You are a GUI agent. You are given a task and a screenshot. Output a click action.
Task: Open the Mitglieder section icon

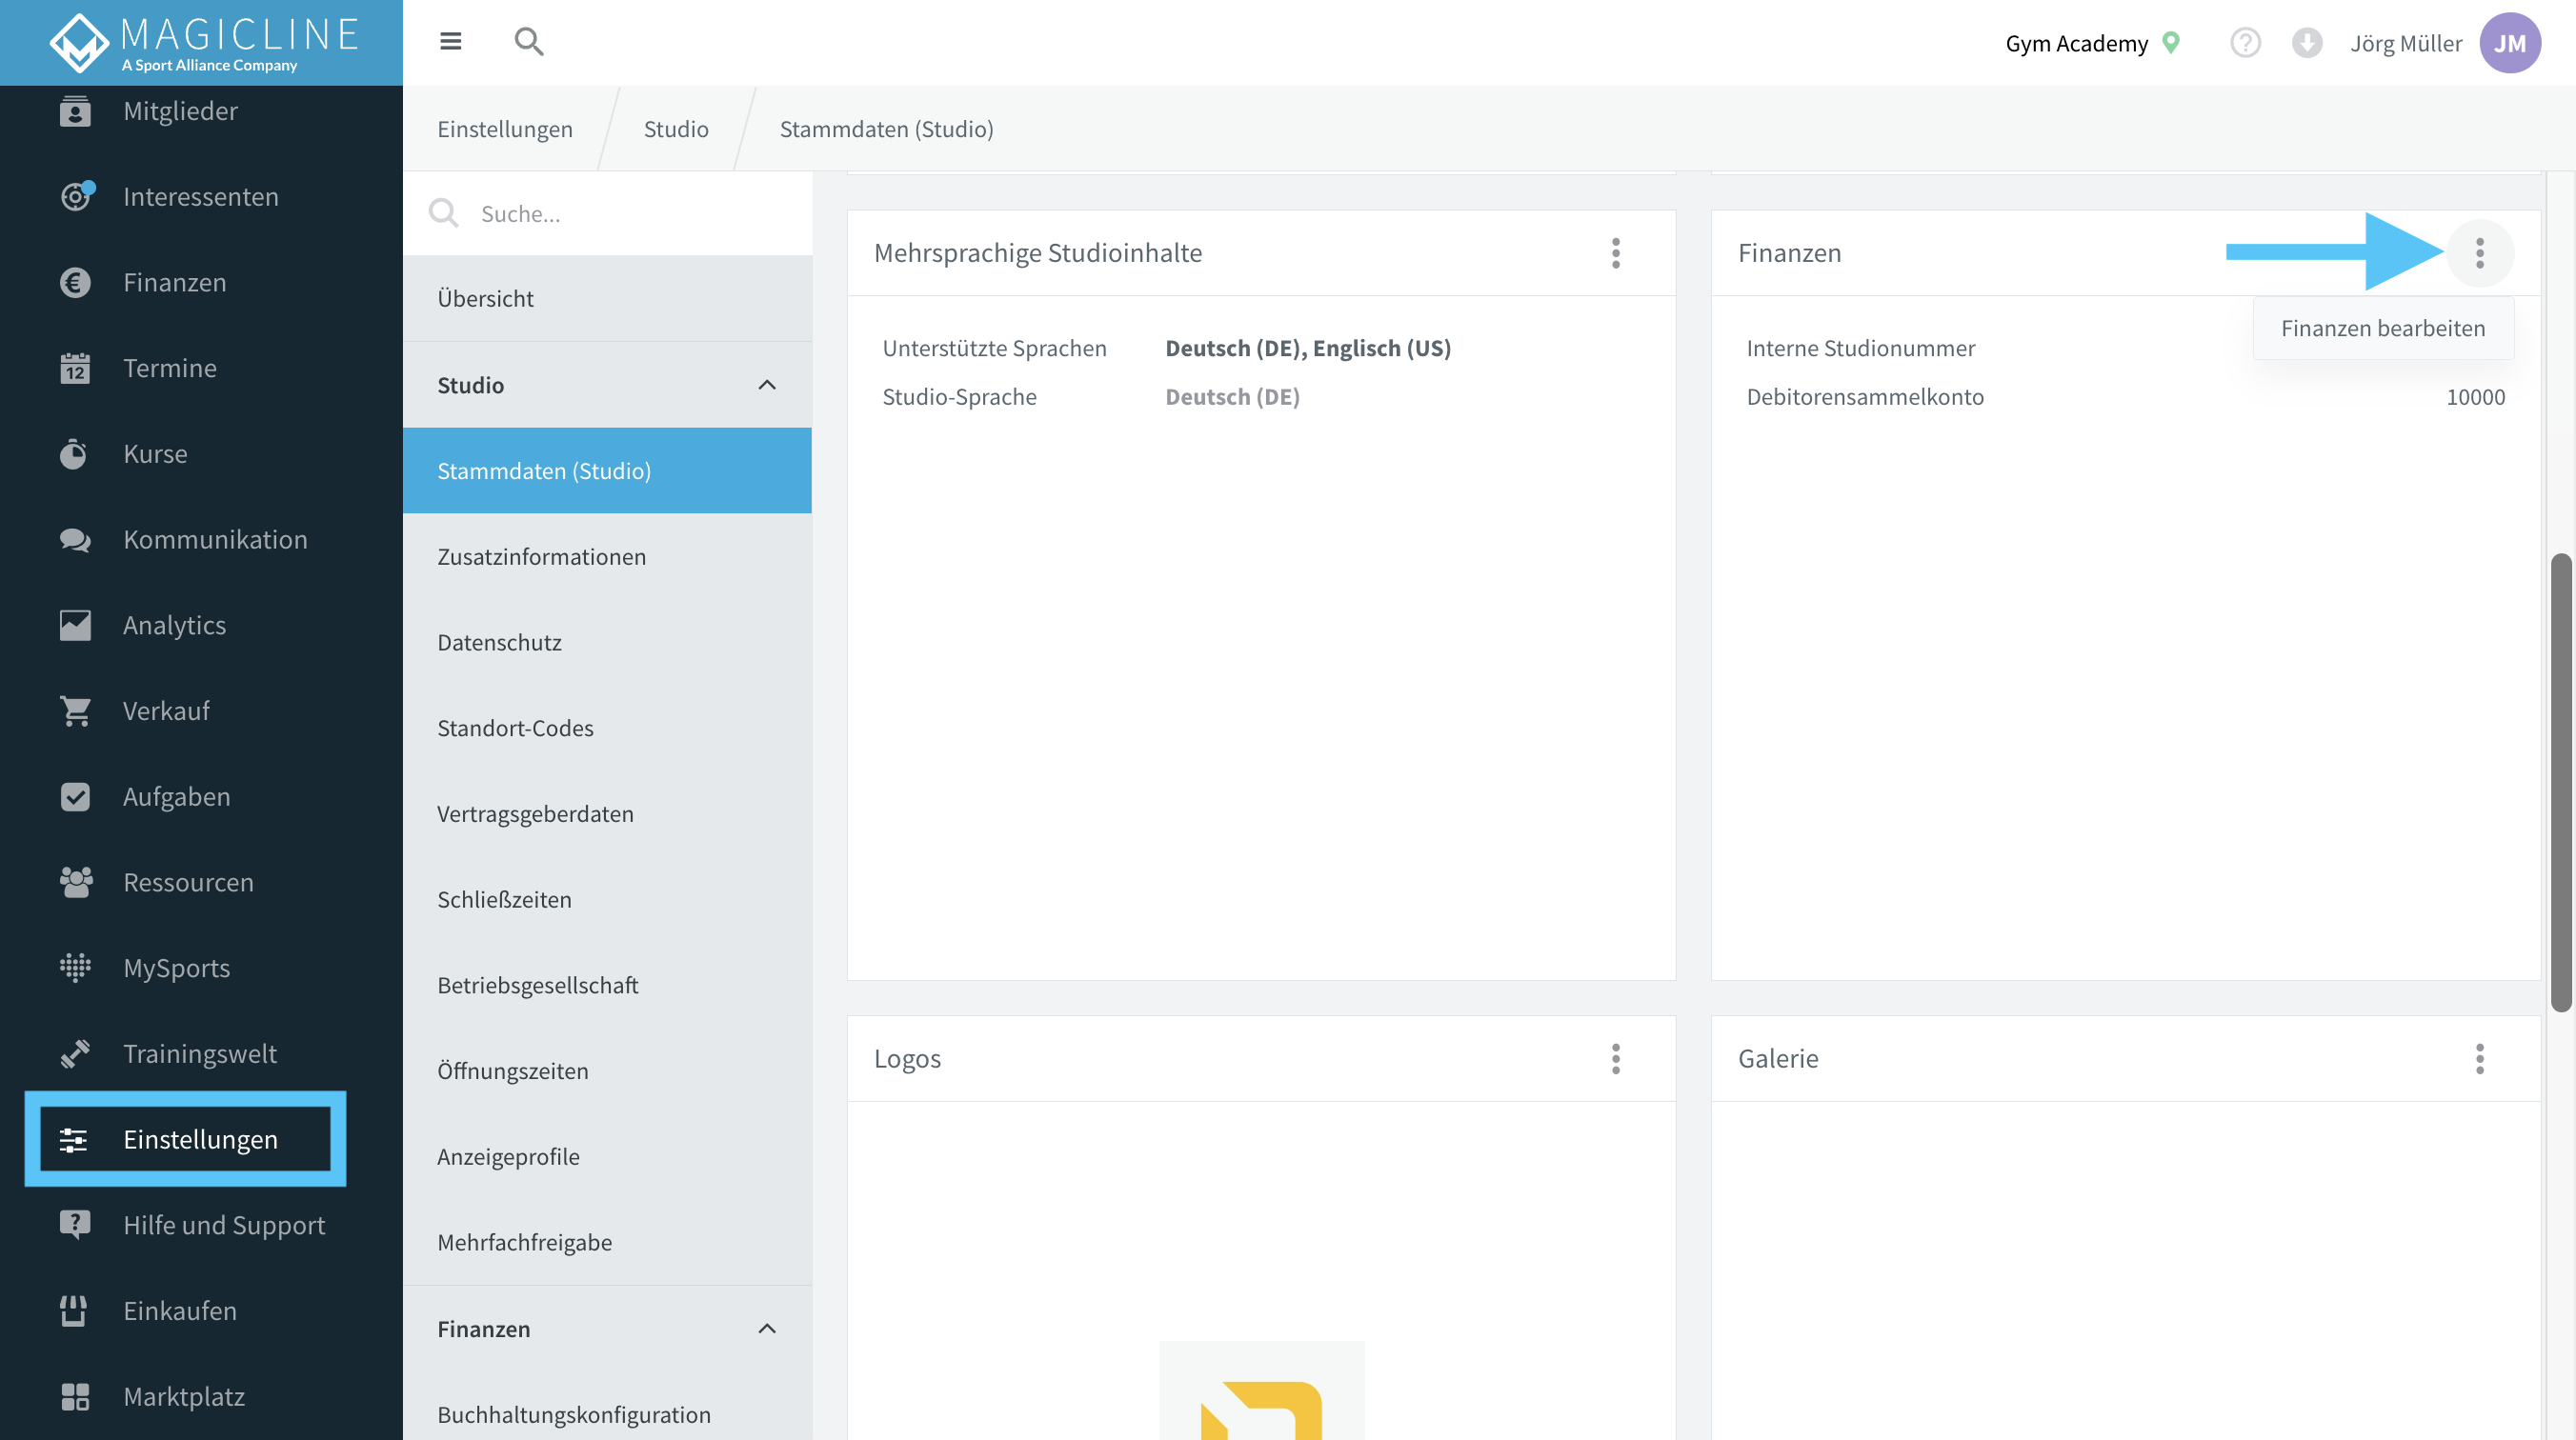pos(75,111)
